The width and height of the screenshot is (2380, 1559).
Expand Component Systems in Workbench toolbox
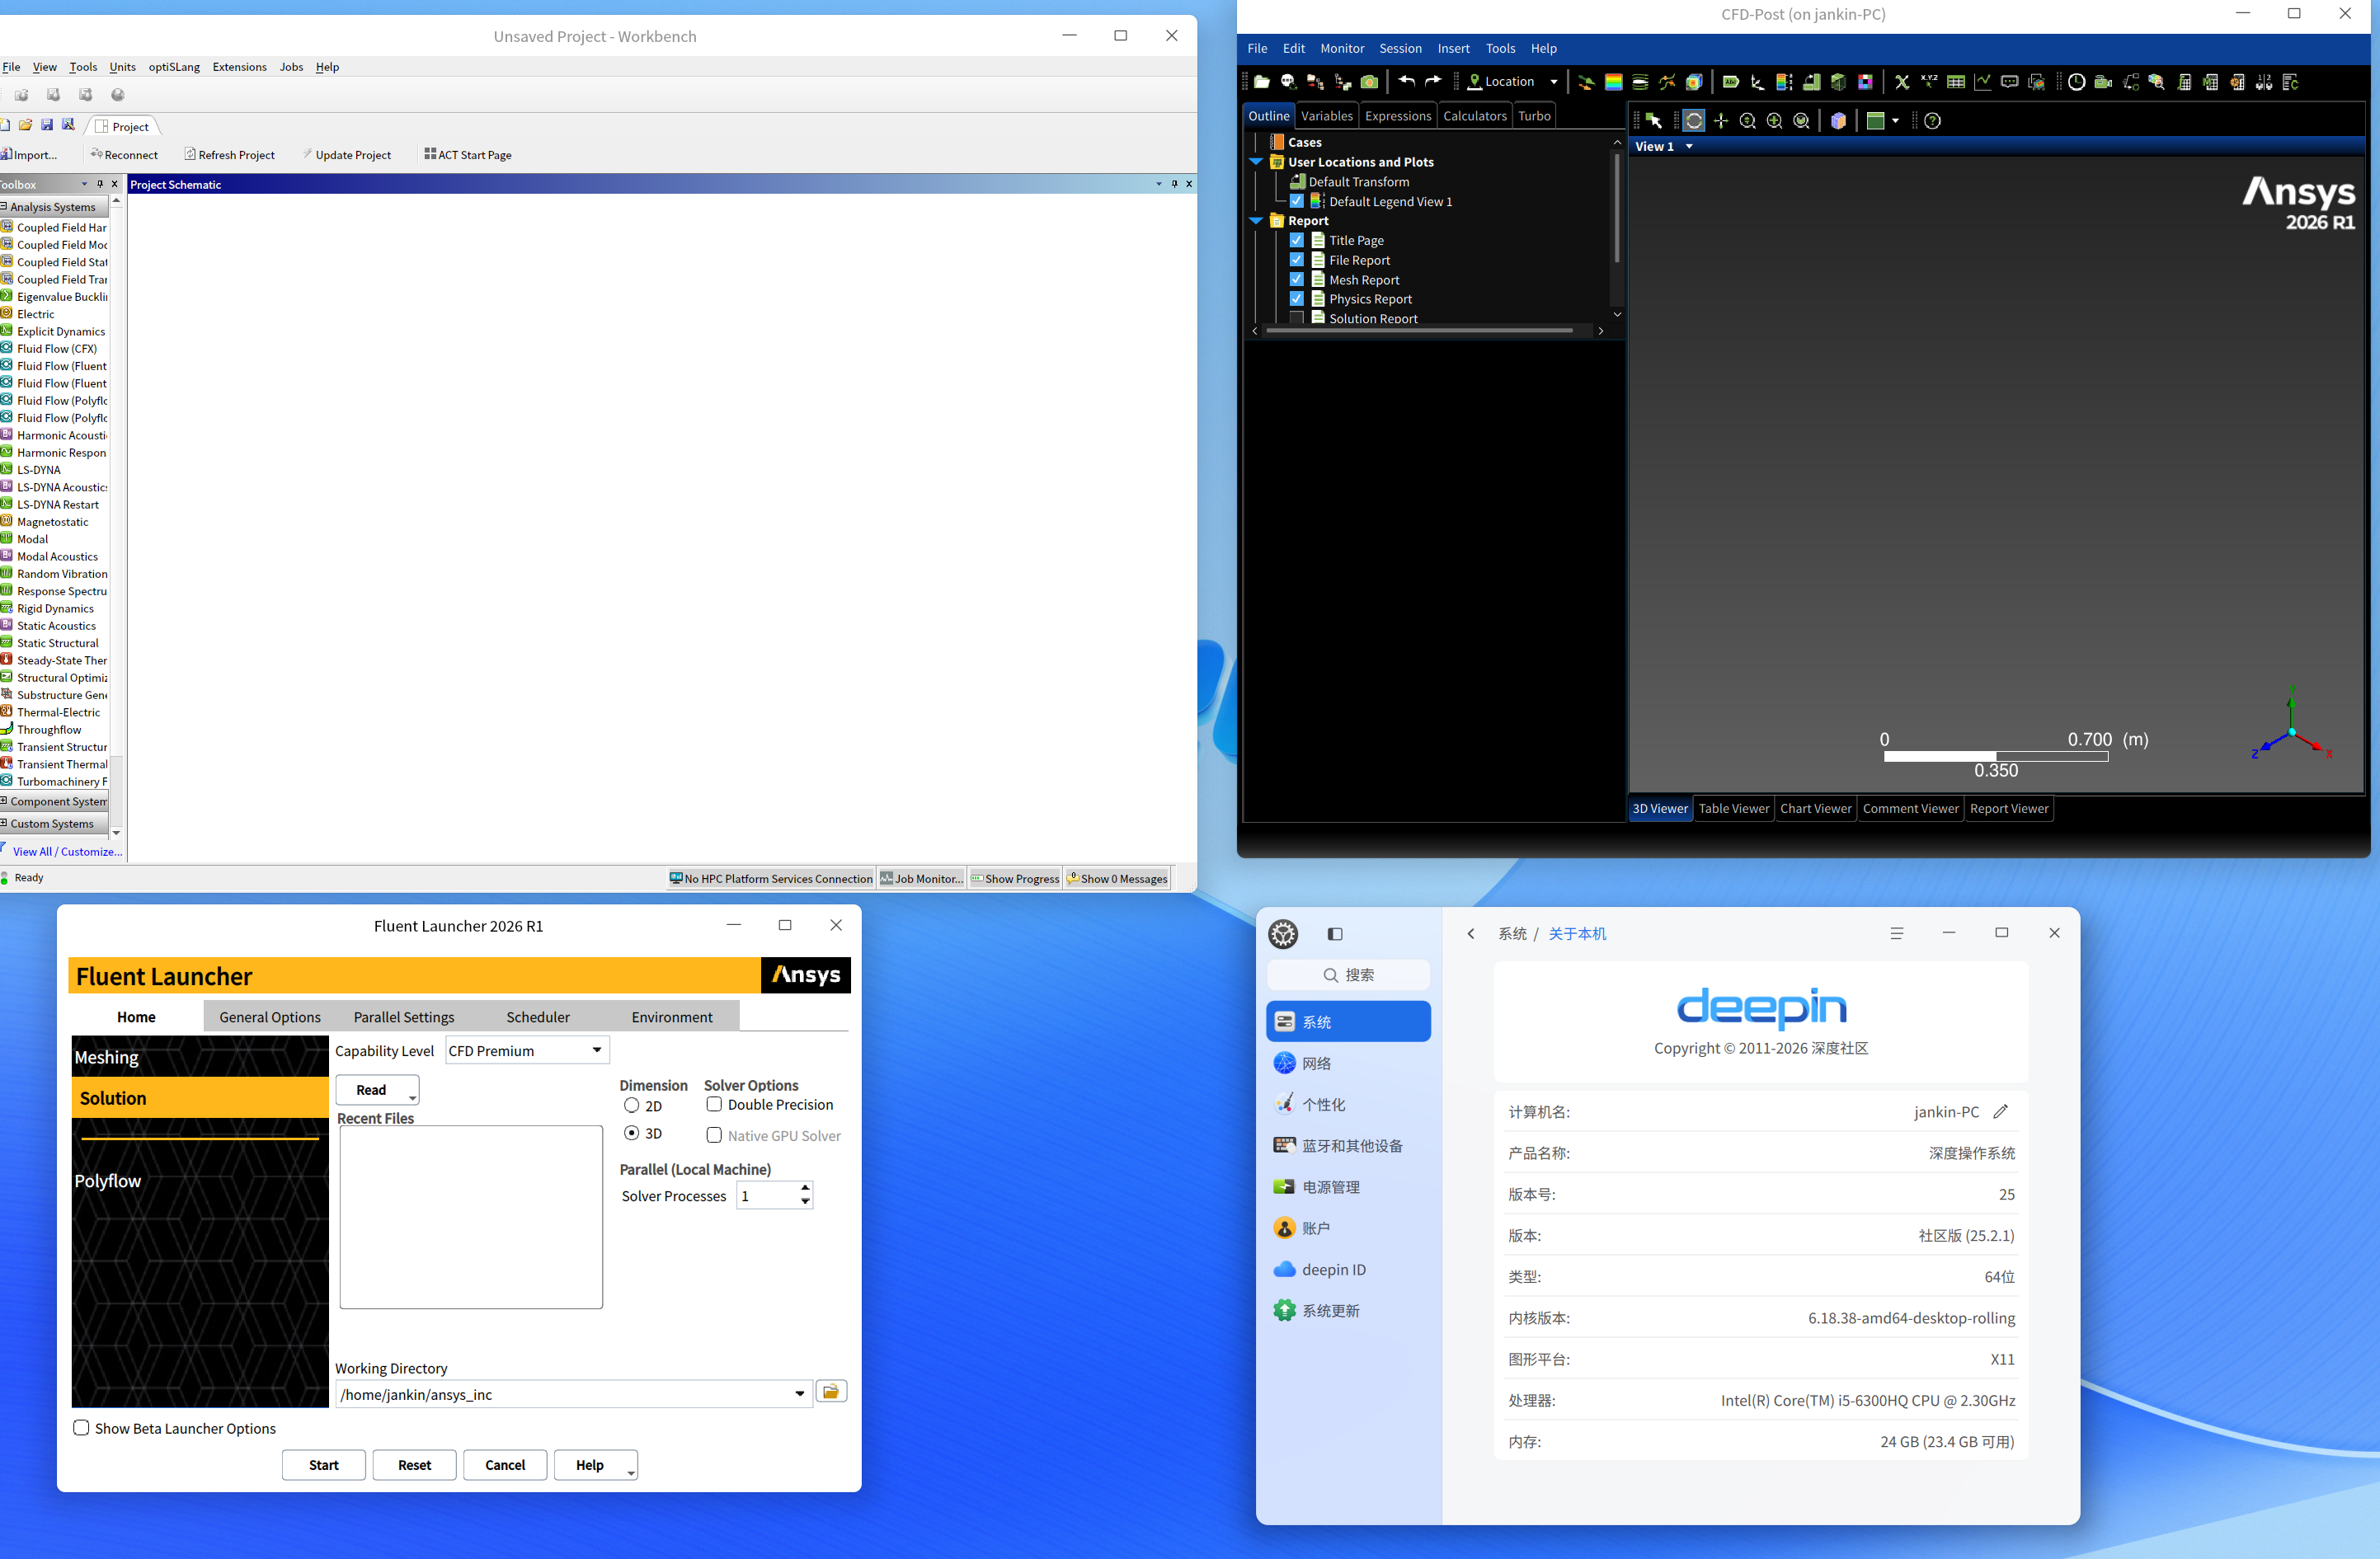tap(54, 801)
